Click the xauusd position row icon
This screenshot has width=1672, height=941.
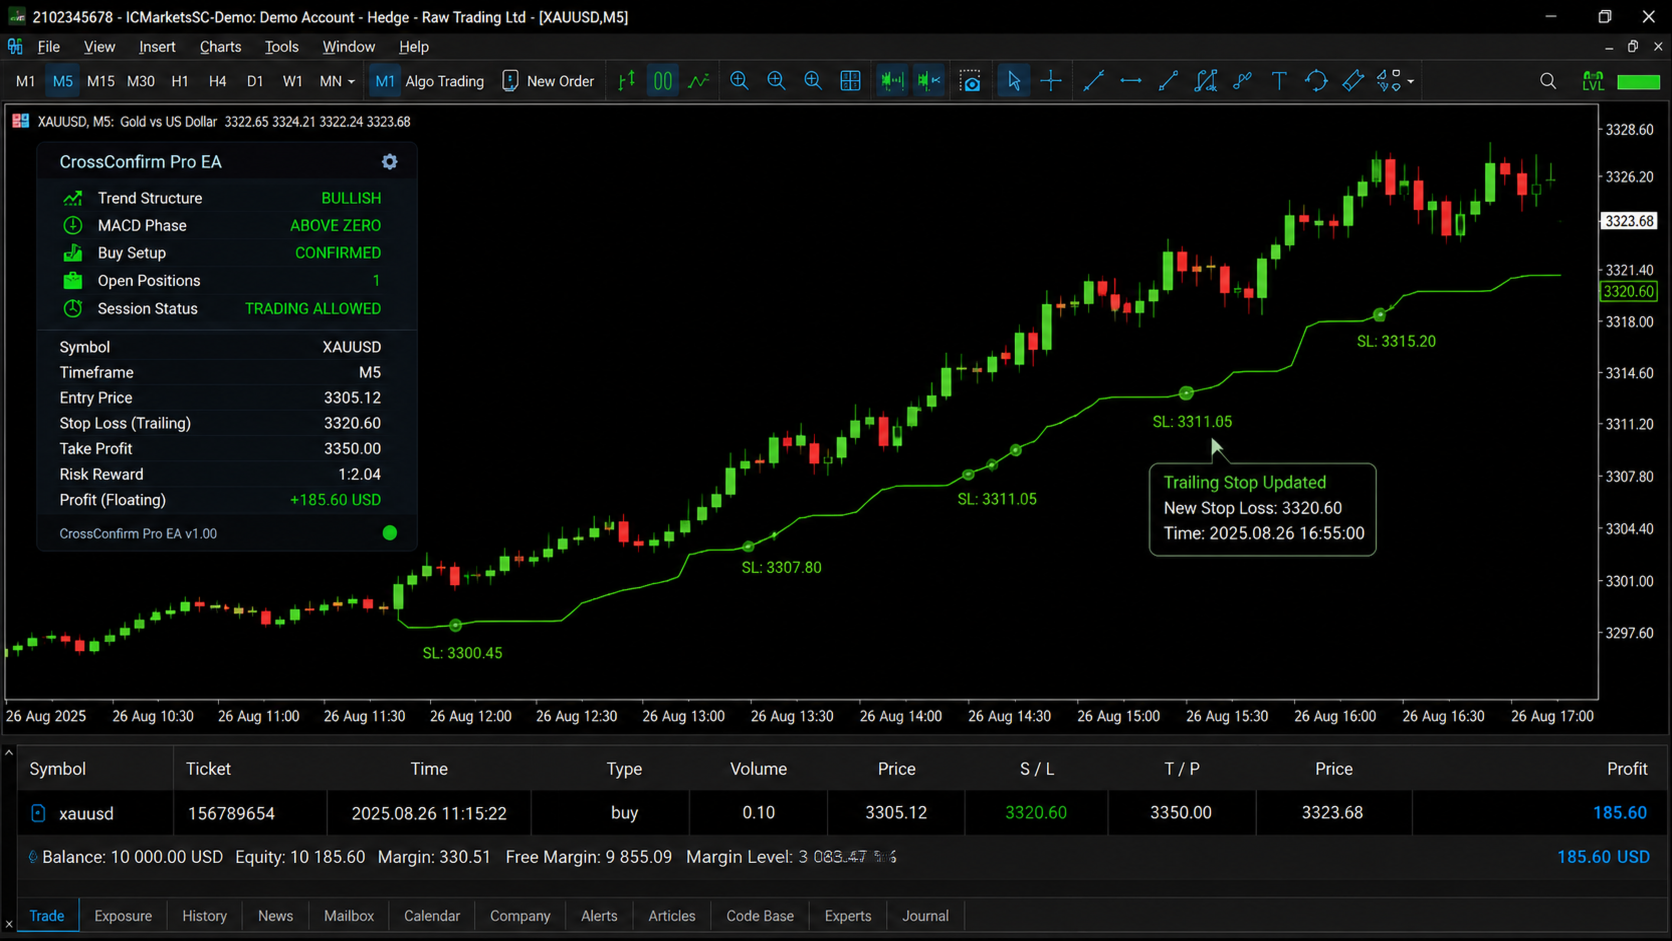38,813
